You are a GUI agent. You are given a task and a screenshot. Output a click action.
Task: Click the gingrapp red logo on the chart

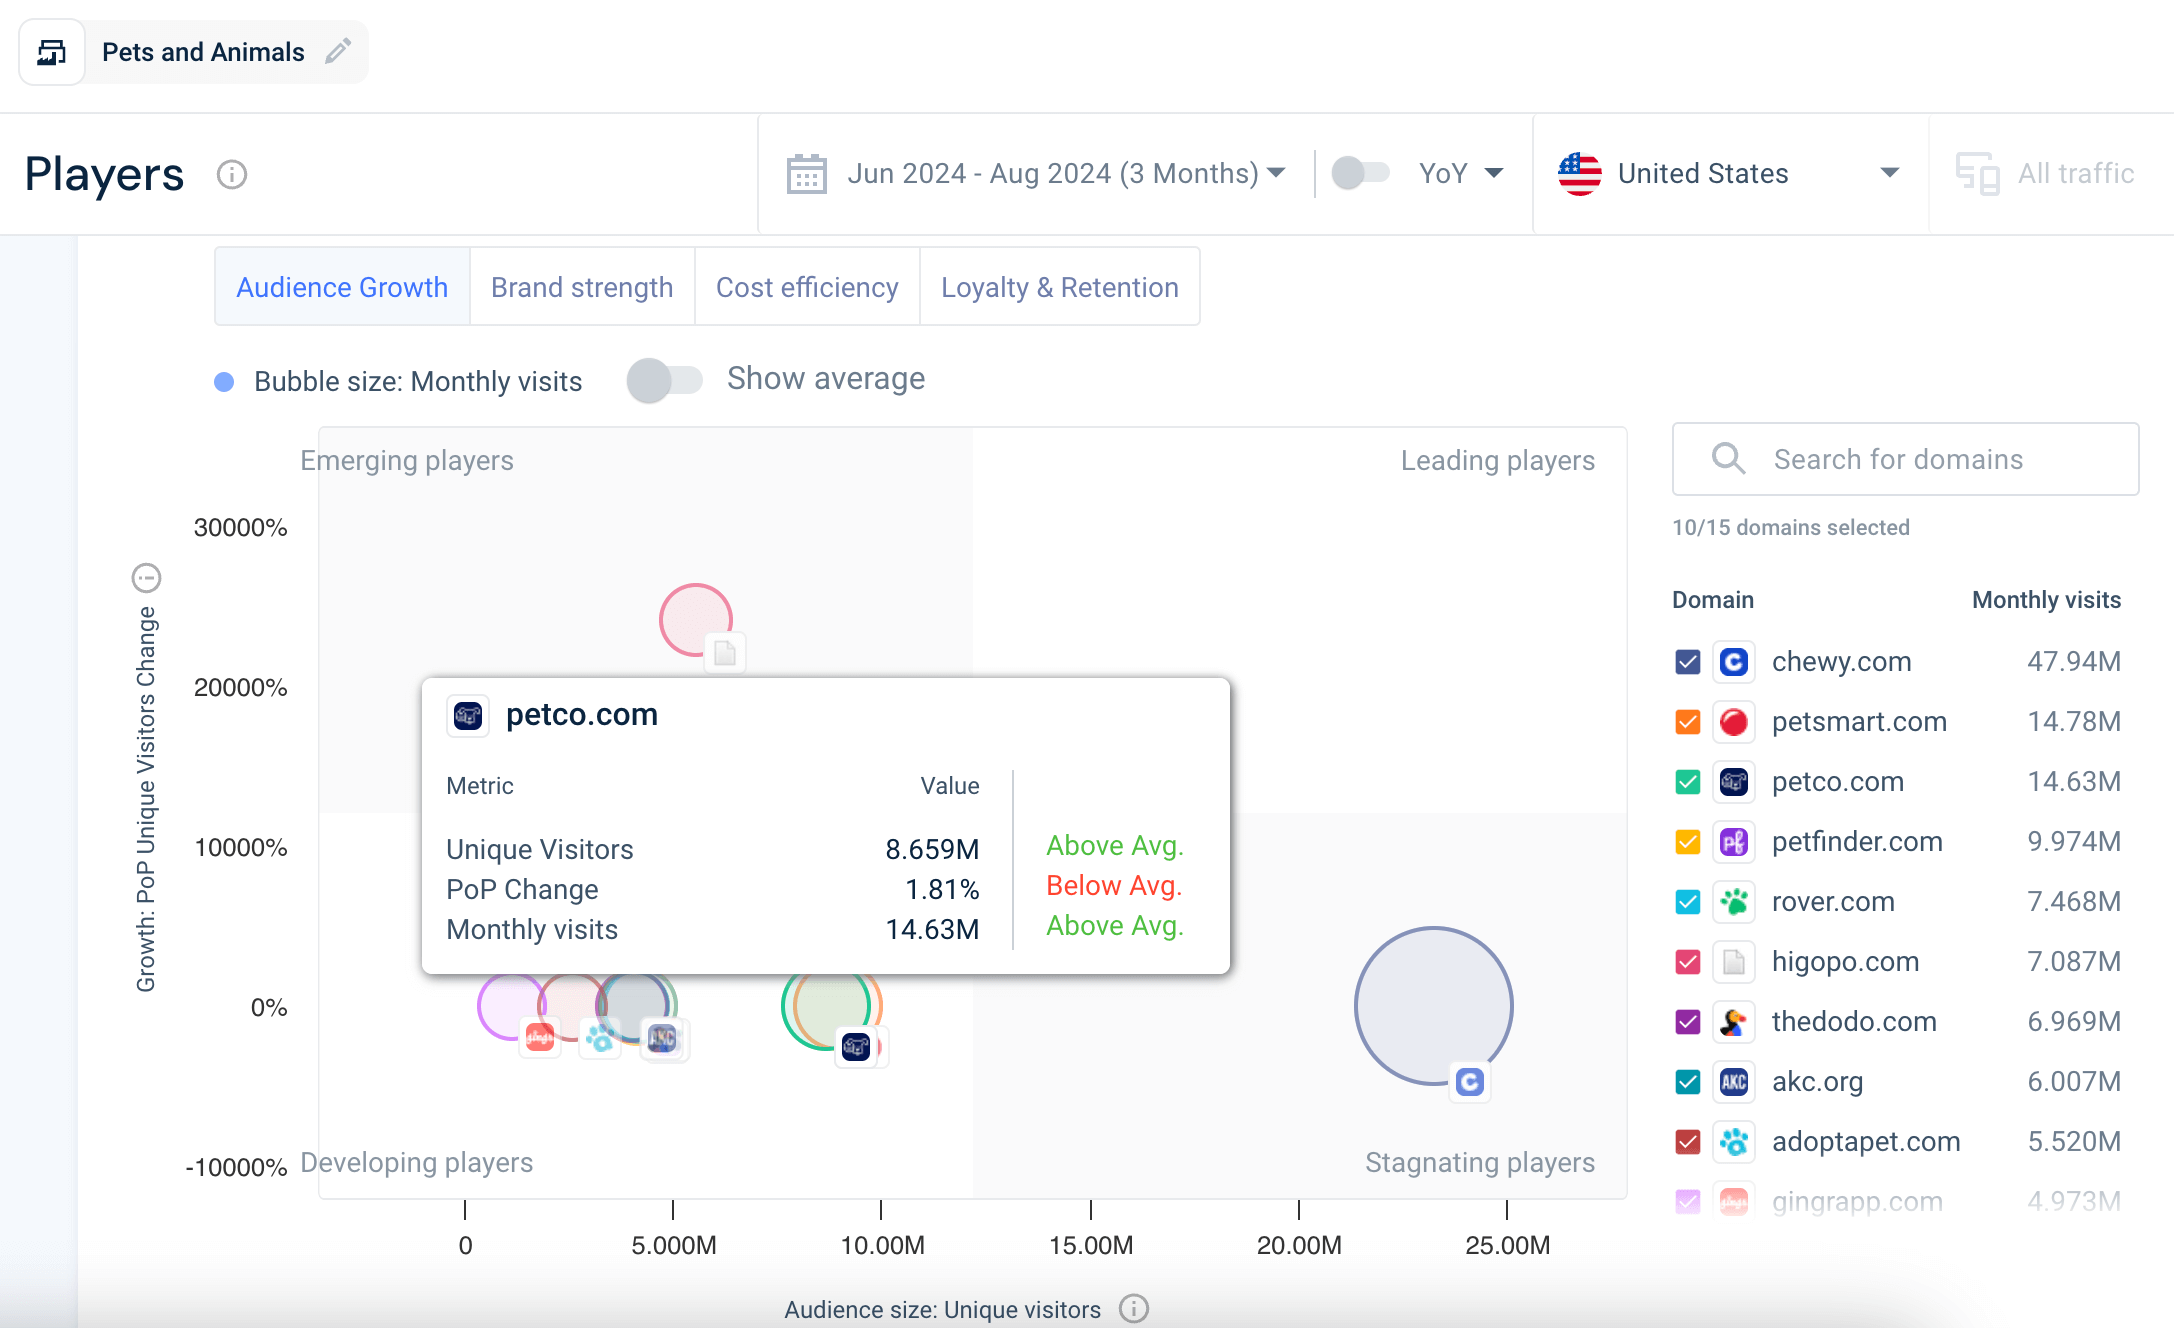(x=540, y=1038)
